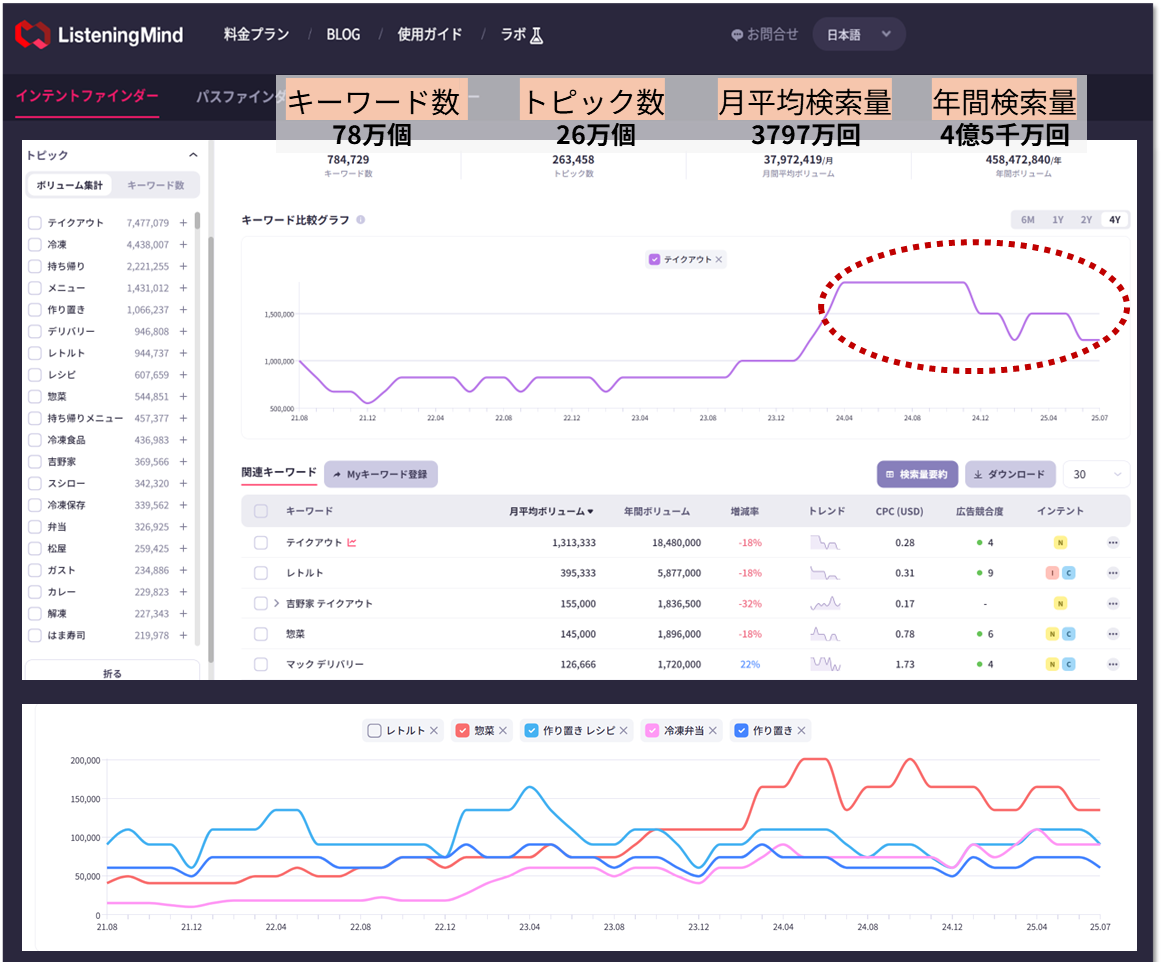The width and height of the screenshot is (1162, 962).
Task: Click the Myキーワード登録 button
Action: [380, 474]
